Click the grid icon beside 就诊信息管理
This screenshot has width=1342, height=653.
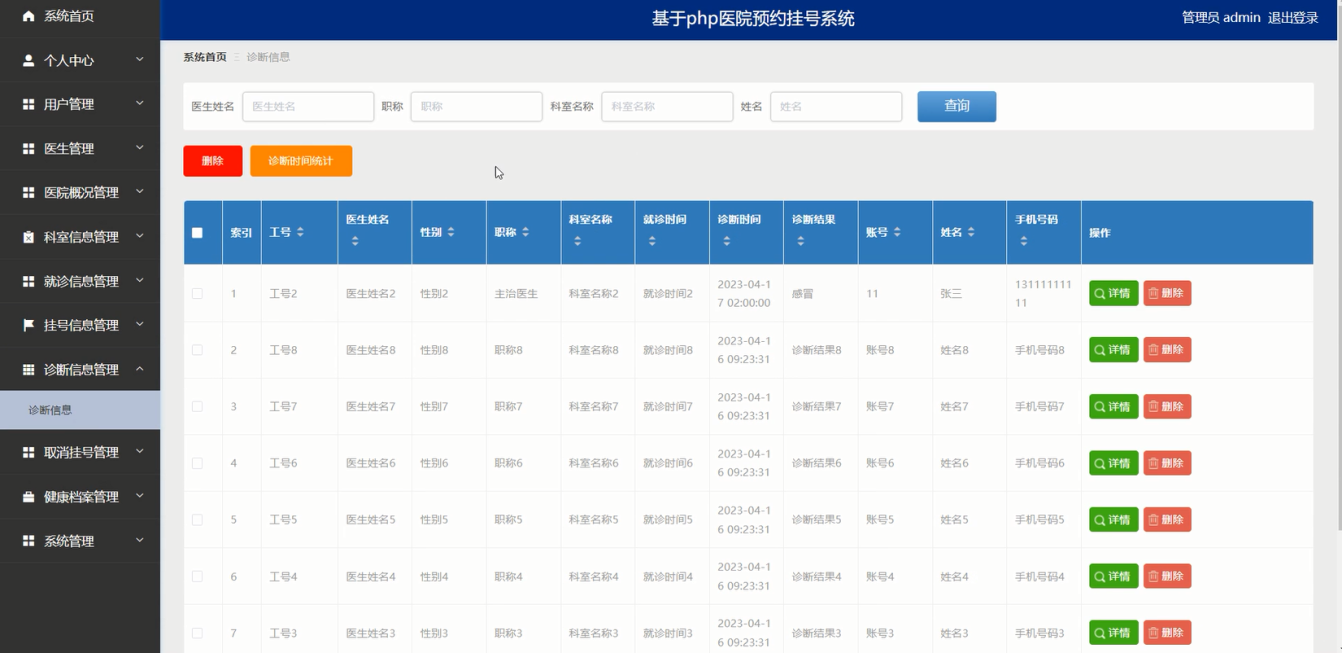coord(28,281)
